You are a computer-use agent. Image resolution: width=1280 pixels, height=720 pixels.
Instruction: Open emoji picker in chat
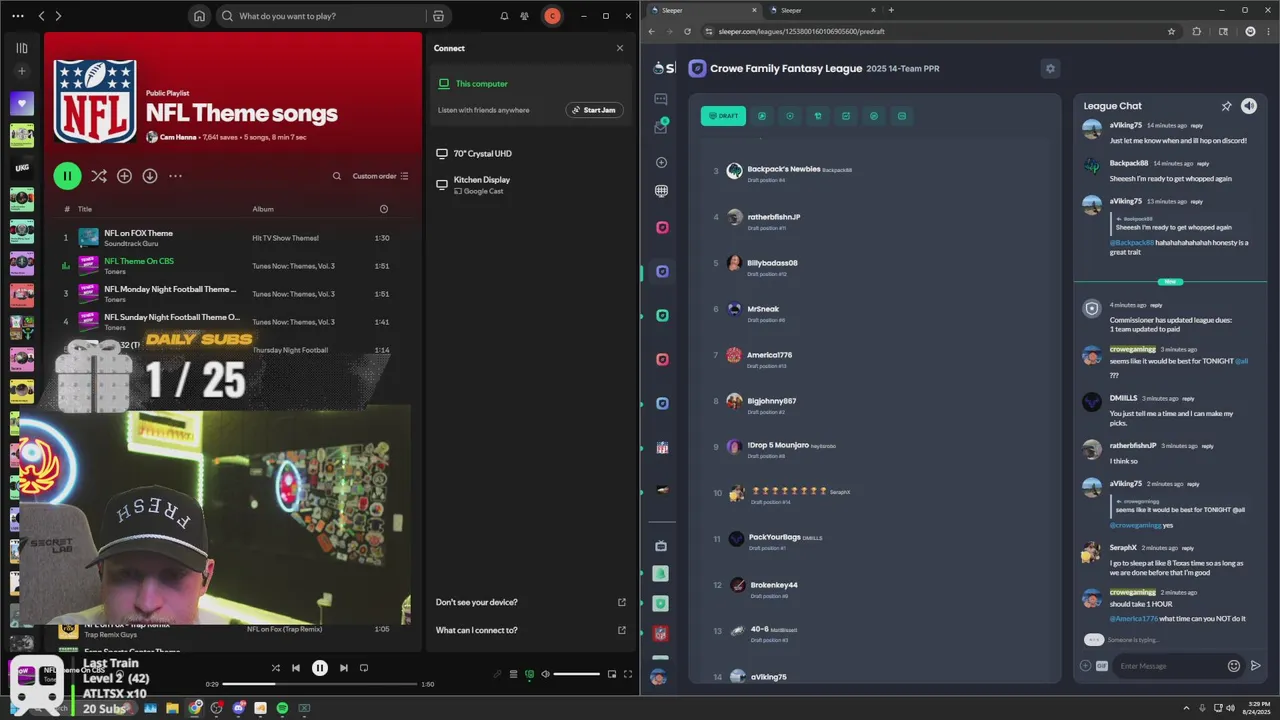1233,666
